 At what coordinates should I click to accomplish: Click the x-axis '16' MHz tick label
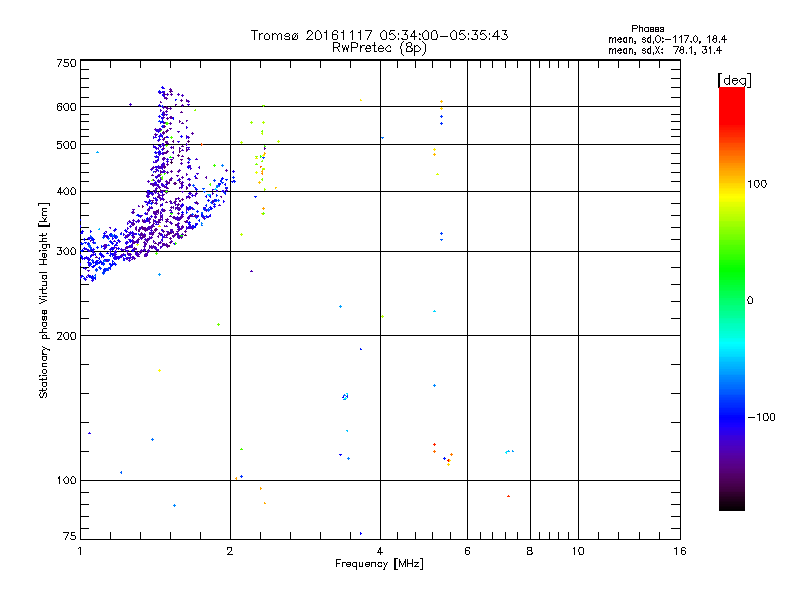click(x=680, y=551)
